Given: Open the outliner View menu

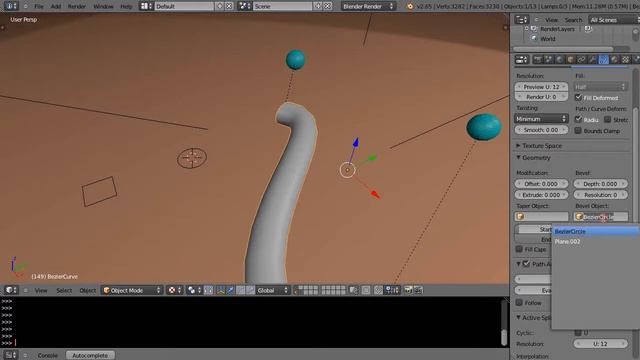Looking at the screenshot, I should pos(551,20).
